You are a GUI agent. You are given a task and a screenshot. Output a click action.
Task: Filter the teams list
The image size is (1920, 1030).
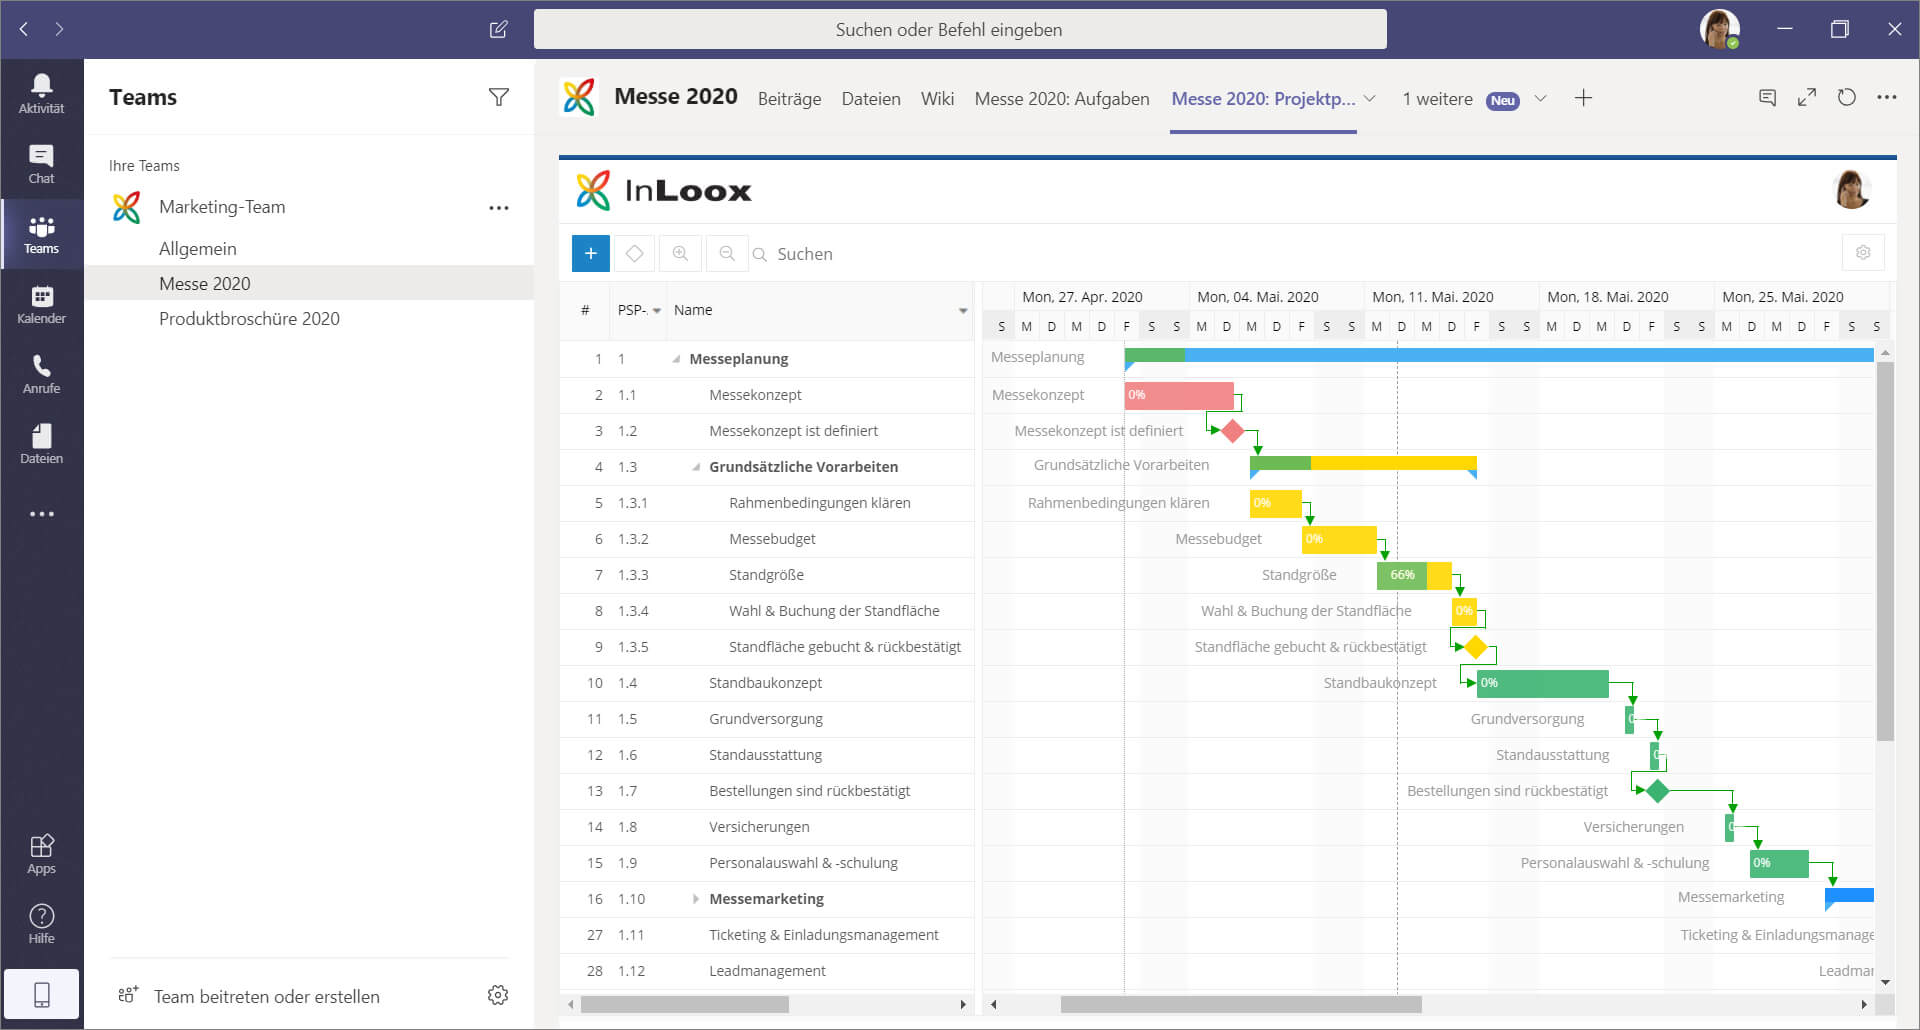point(498,97)
